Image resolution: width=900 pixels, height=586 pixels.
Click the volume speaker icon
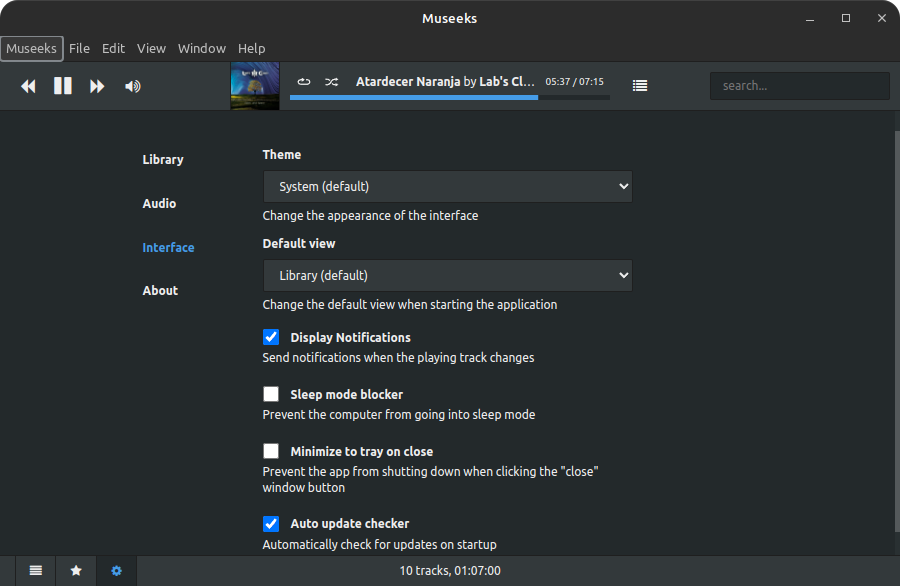click(132, 86)
